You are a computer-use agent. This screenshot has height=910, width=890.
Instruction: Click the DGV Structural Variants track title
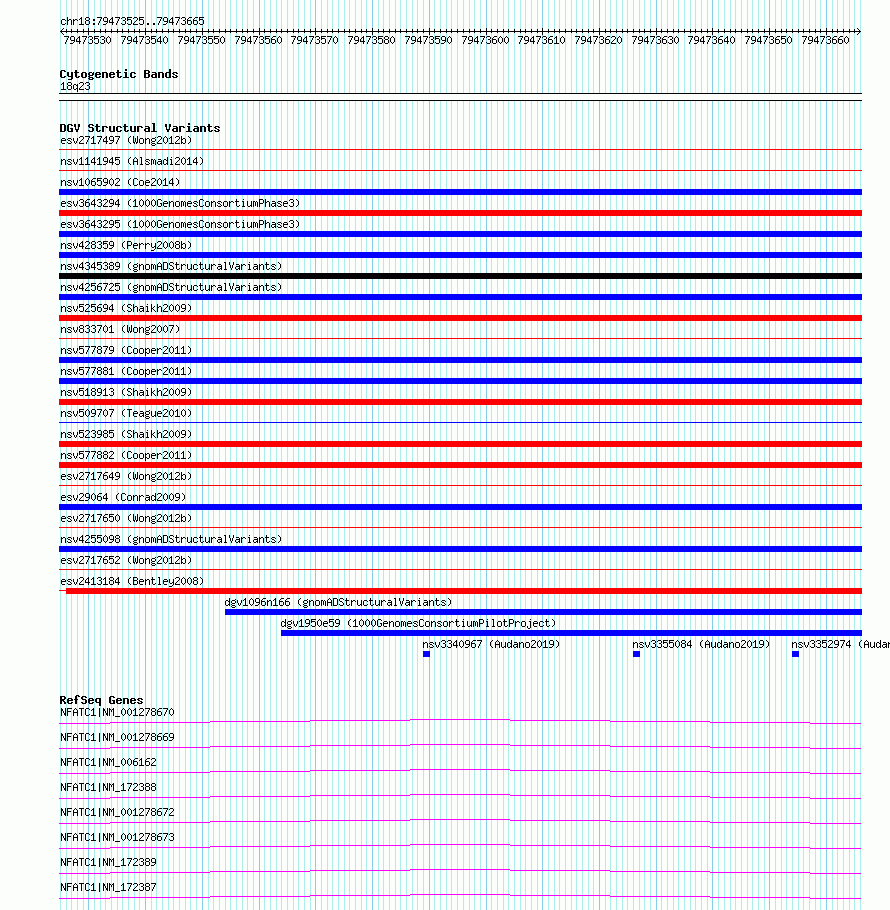(x=140, y=128)
